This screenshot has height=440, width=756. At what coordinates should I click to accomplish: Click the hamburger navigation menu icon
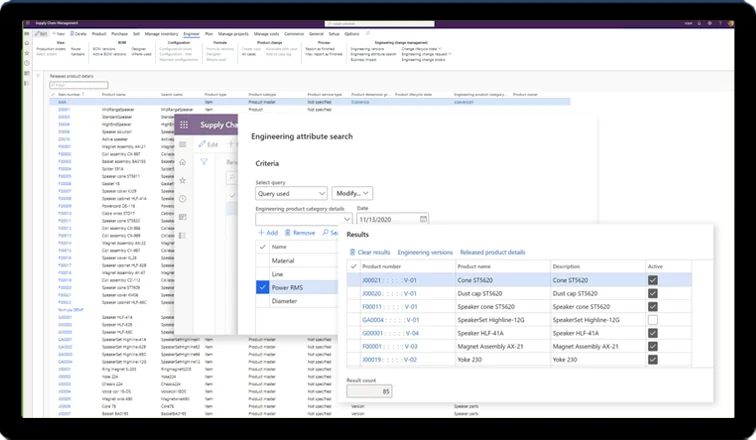tap(183, 144)
